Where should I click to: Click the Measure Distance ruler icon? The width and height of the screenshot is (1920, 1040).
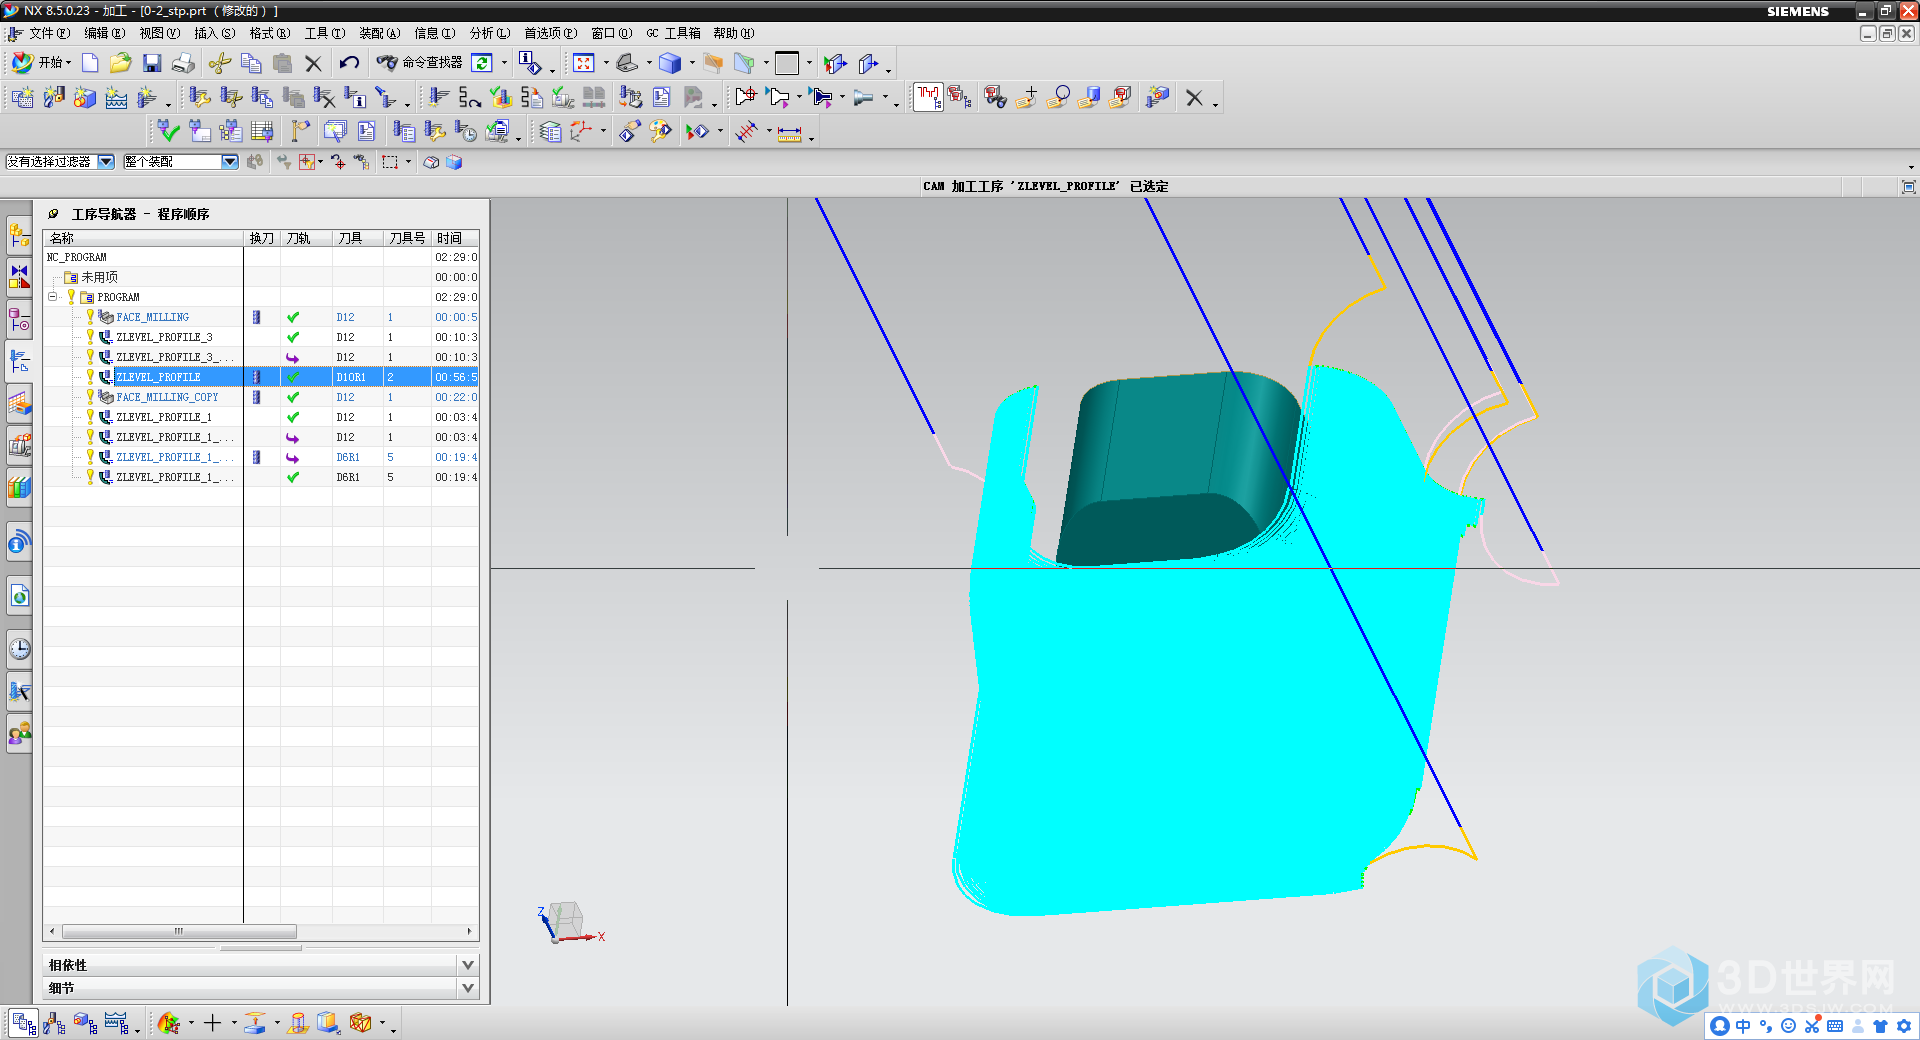790,132
